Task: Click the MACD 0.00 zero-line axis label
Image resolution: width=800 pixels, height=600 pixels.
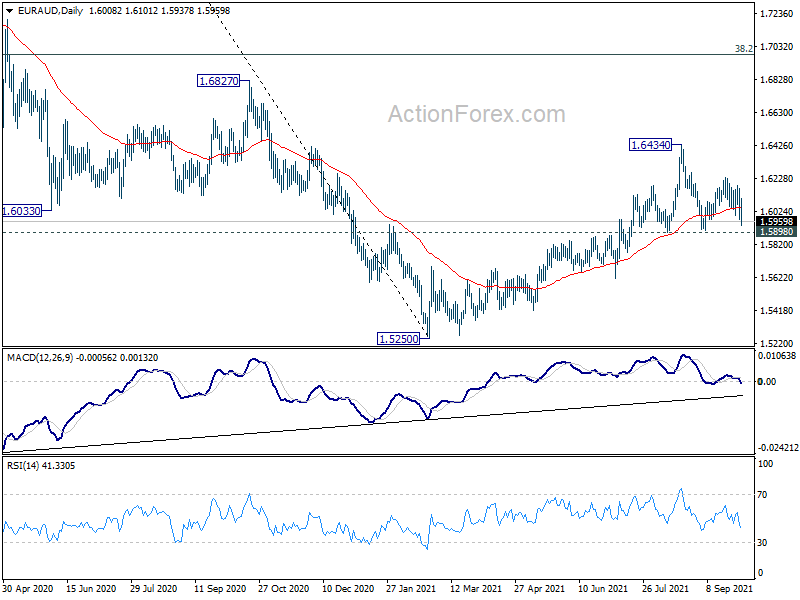Action: click(767, 381)
